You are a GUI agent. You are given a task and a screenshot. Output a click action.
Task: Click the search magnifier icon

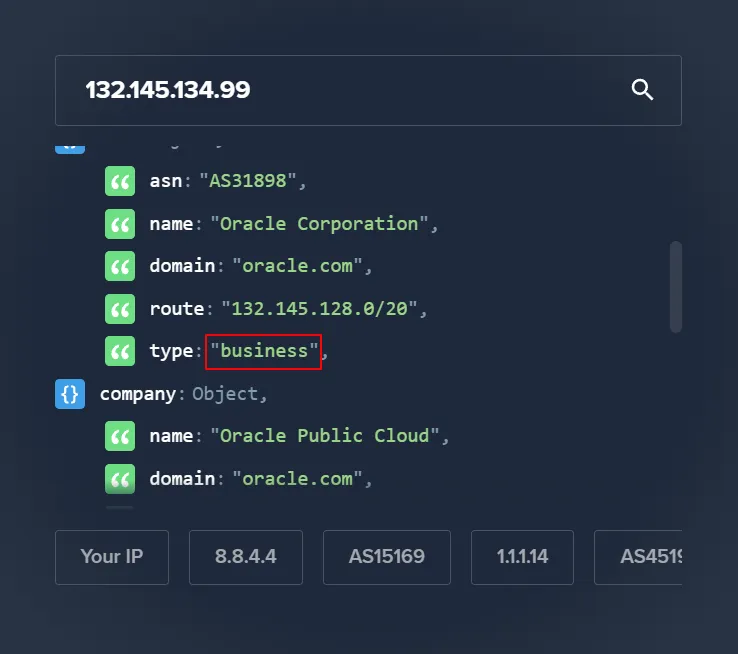pos(642,89)
